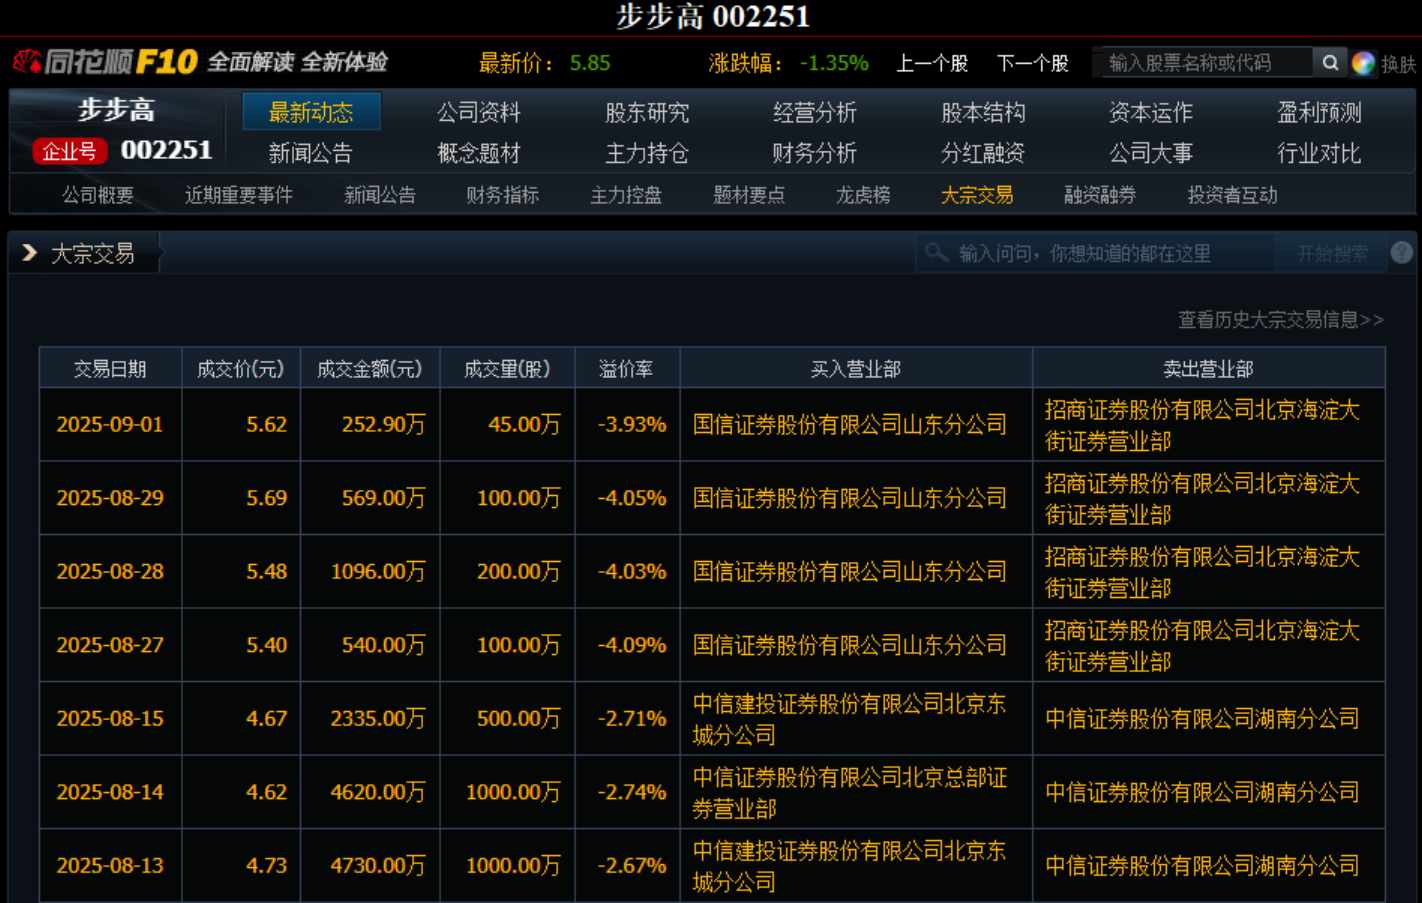
Task: Open 新闻公告 in main navigation
Action: click(x=311, y=153)
